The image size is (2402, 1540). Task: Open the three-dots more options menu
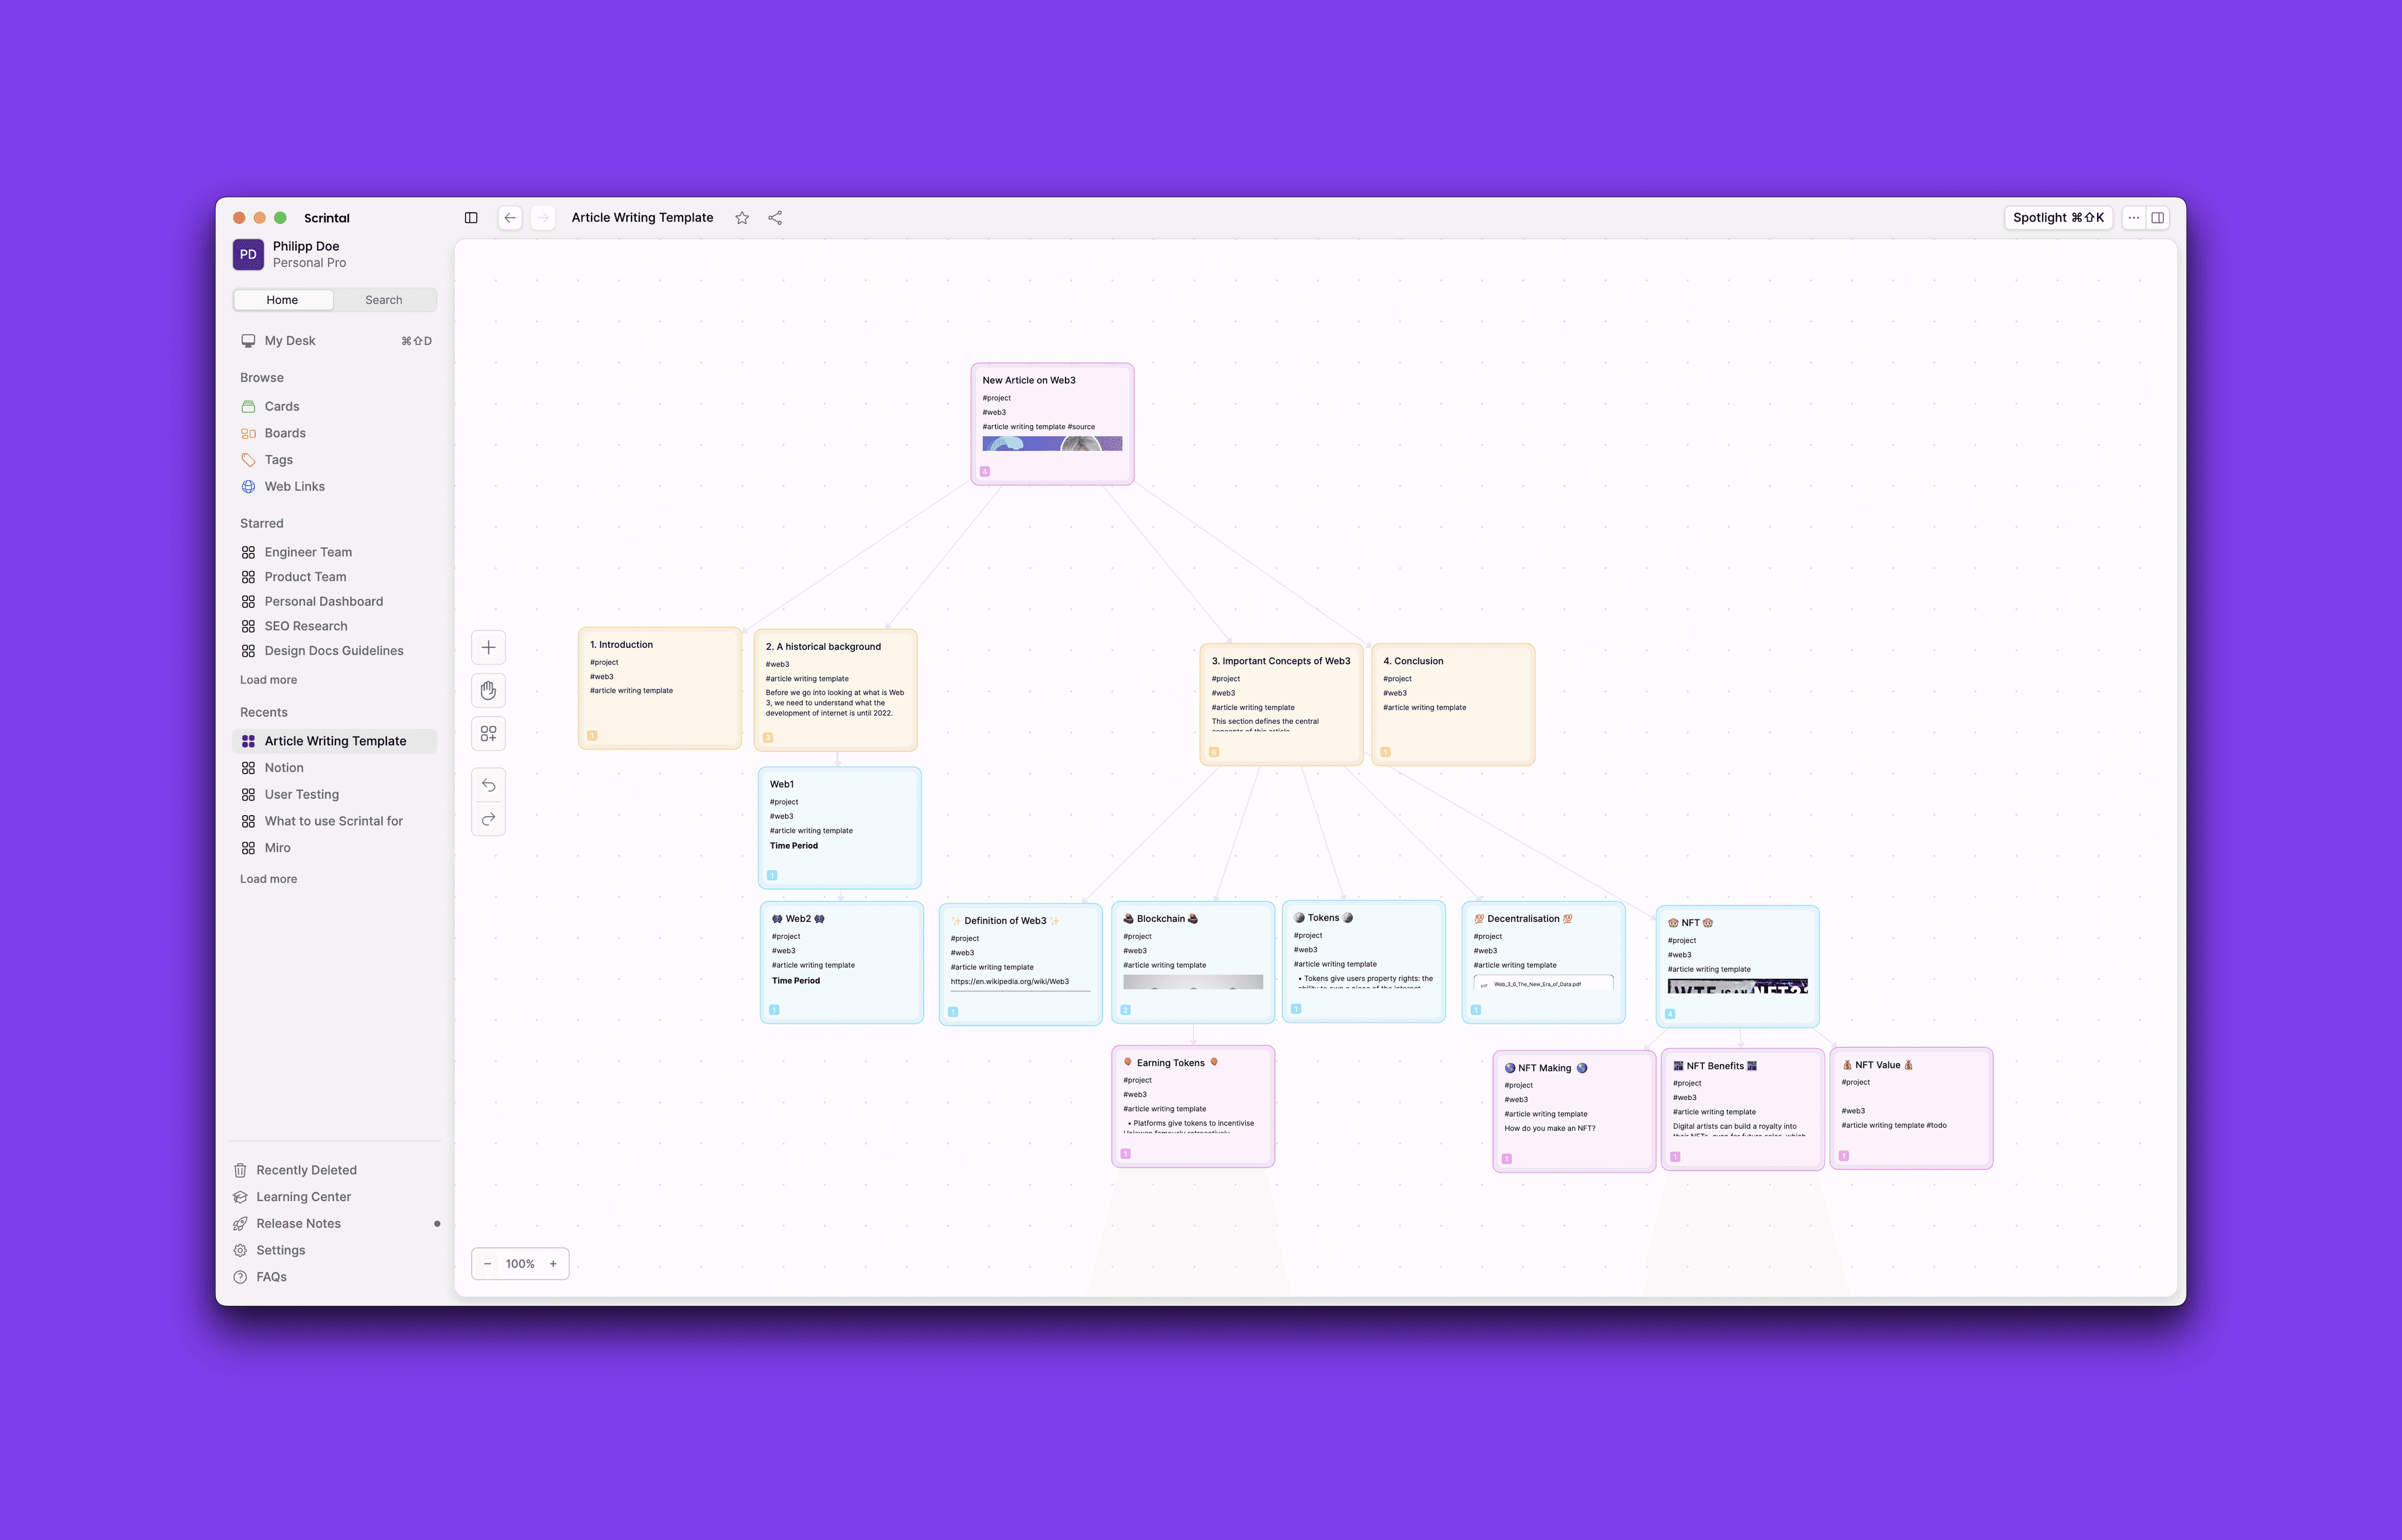click(2134, 218)
